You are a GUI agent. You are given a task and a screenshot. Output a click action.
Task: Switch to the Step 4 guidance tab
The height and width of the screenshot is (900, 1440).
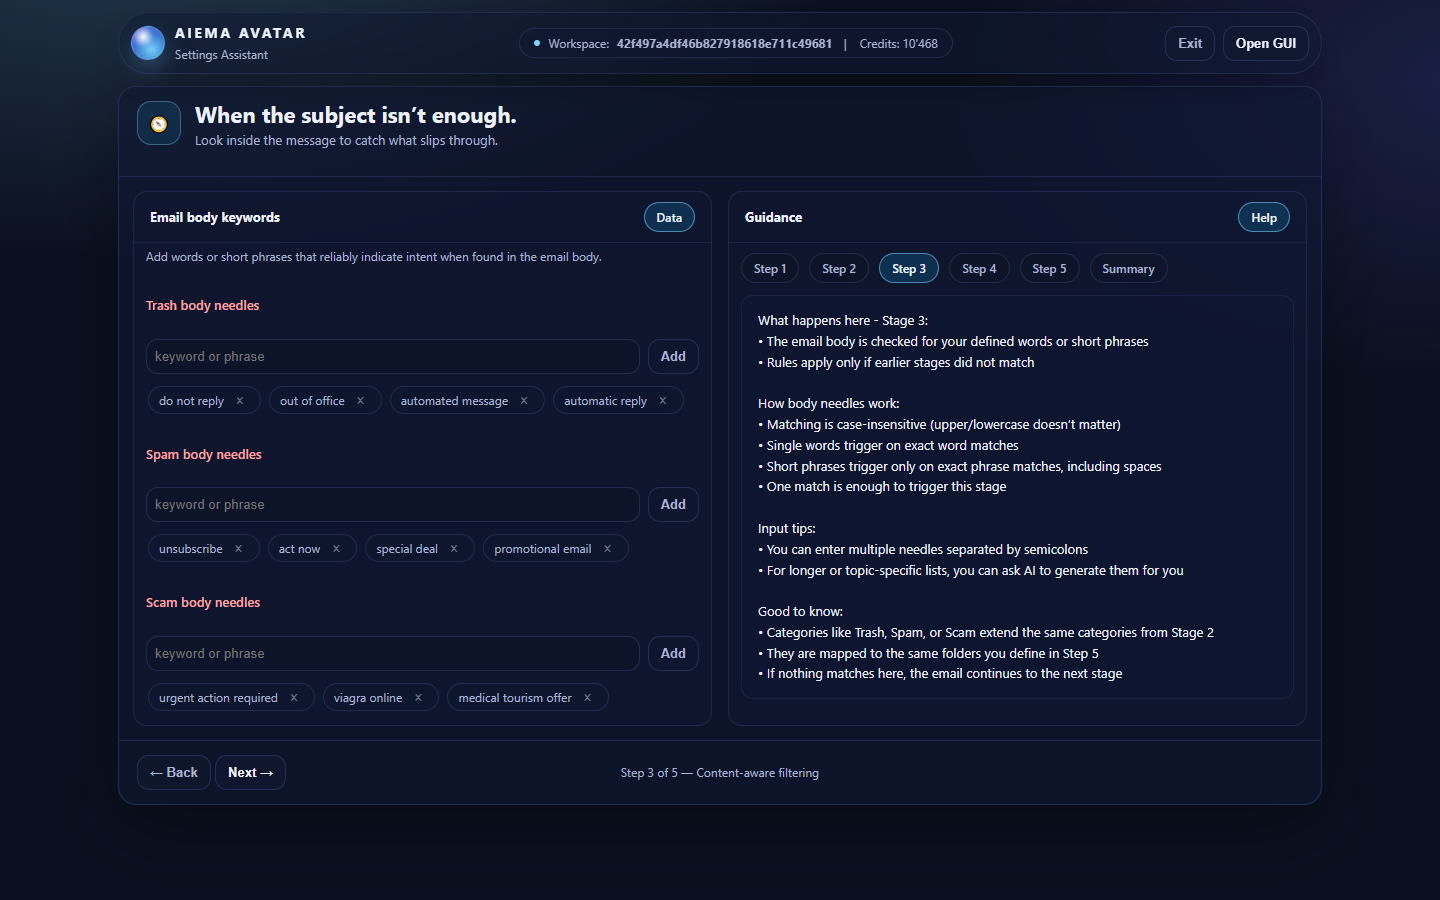pos(979,269)
